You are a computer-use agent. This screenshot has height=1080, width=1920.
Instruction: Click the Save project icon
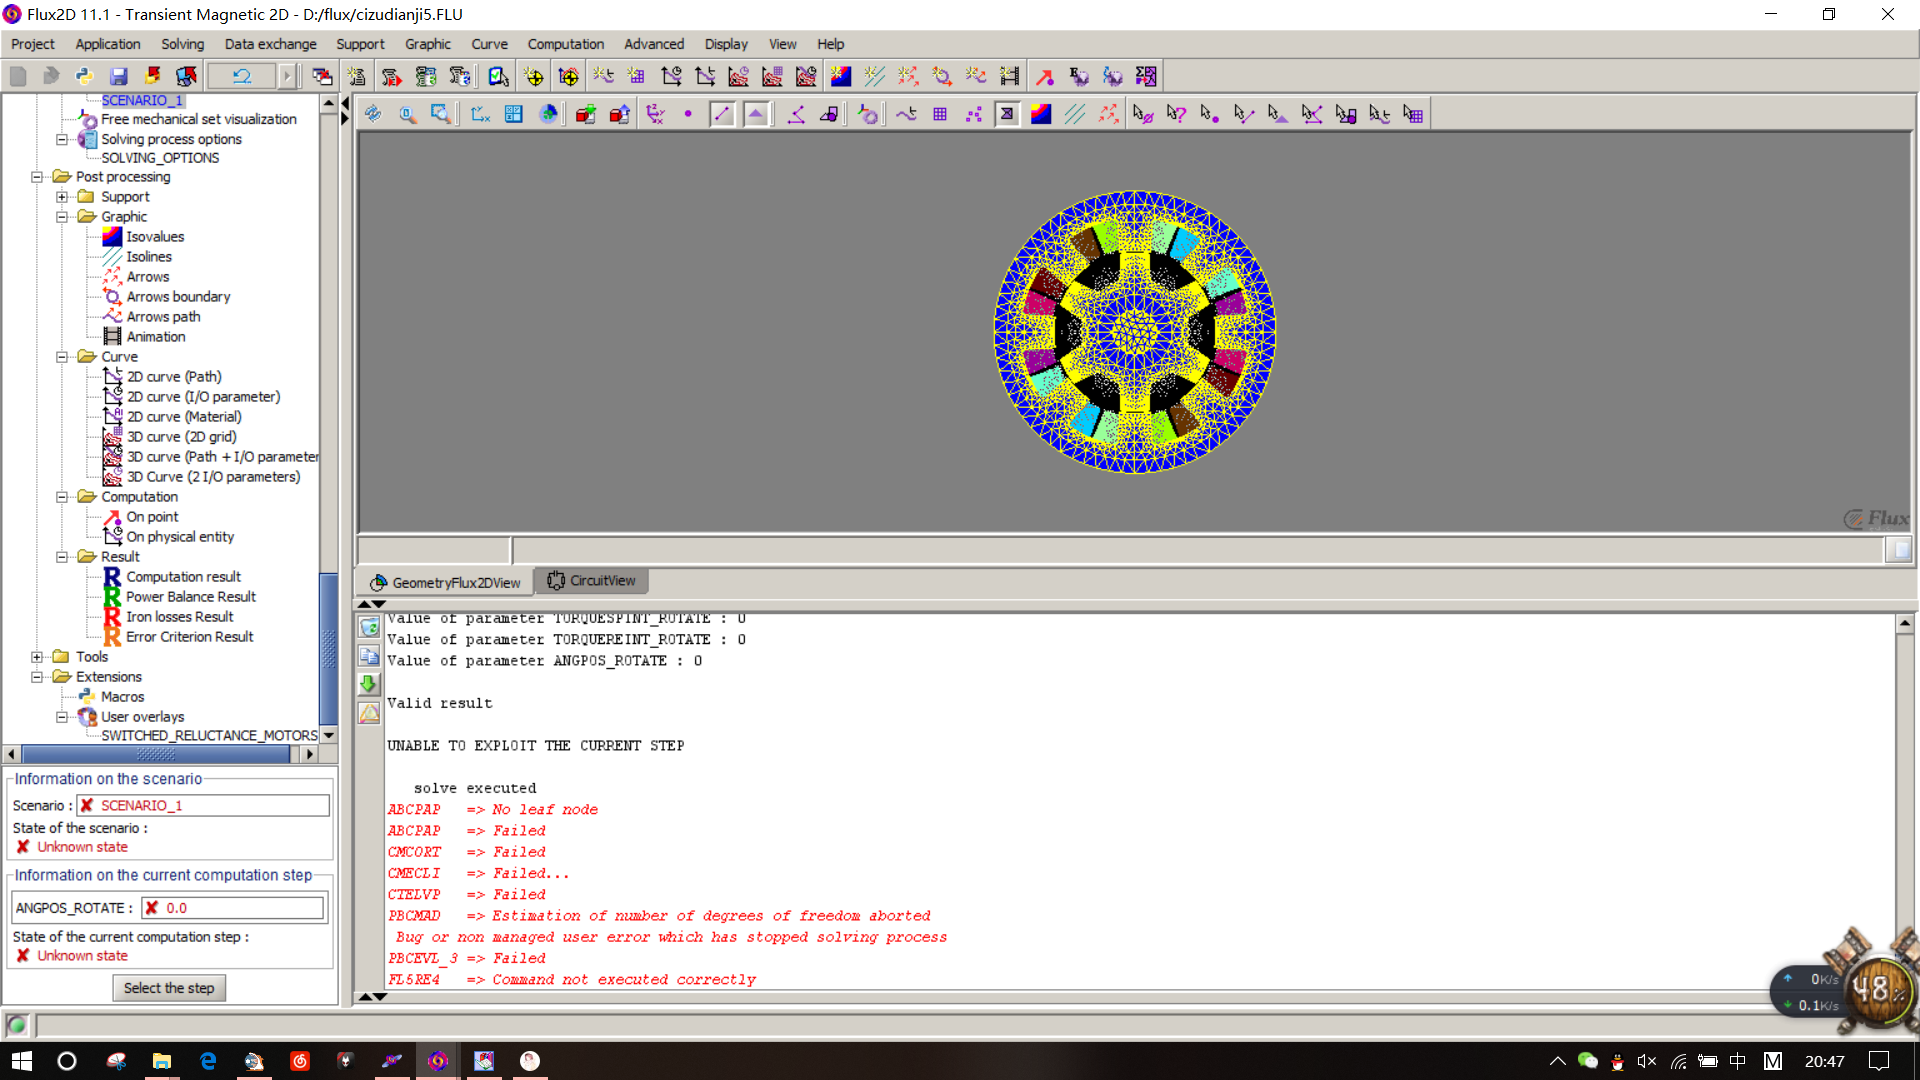pos(119,76)
